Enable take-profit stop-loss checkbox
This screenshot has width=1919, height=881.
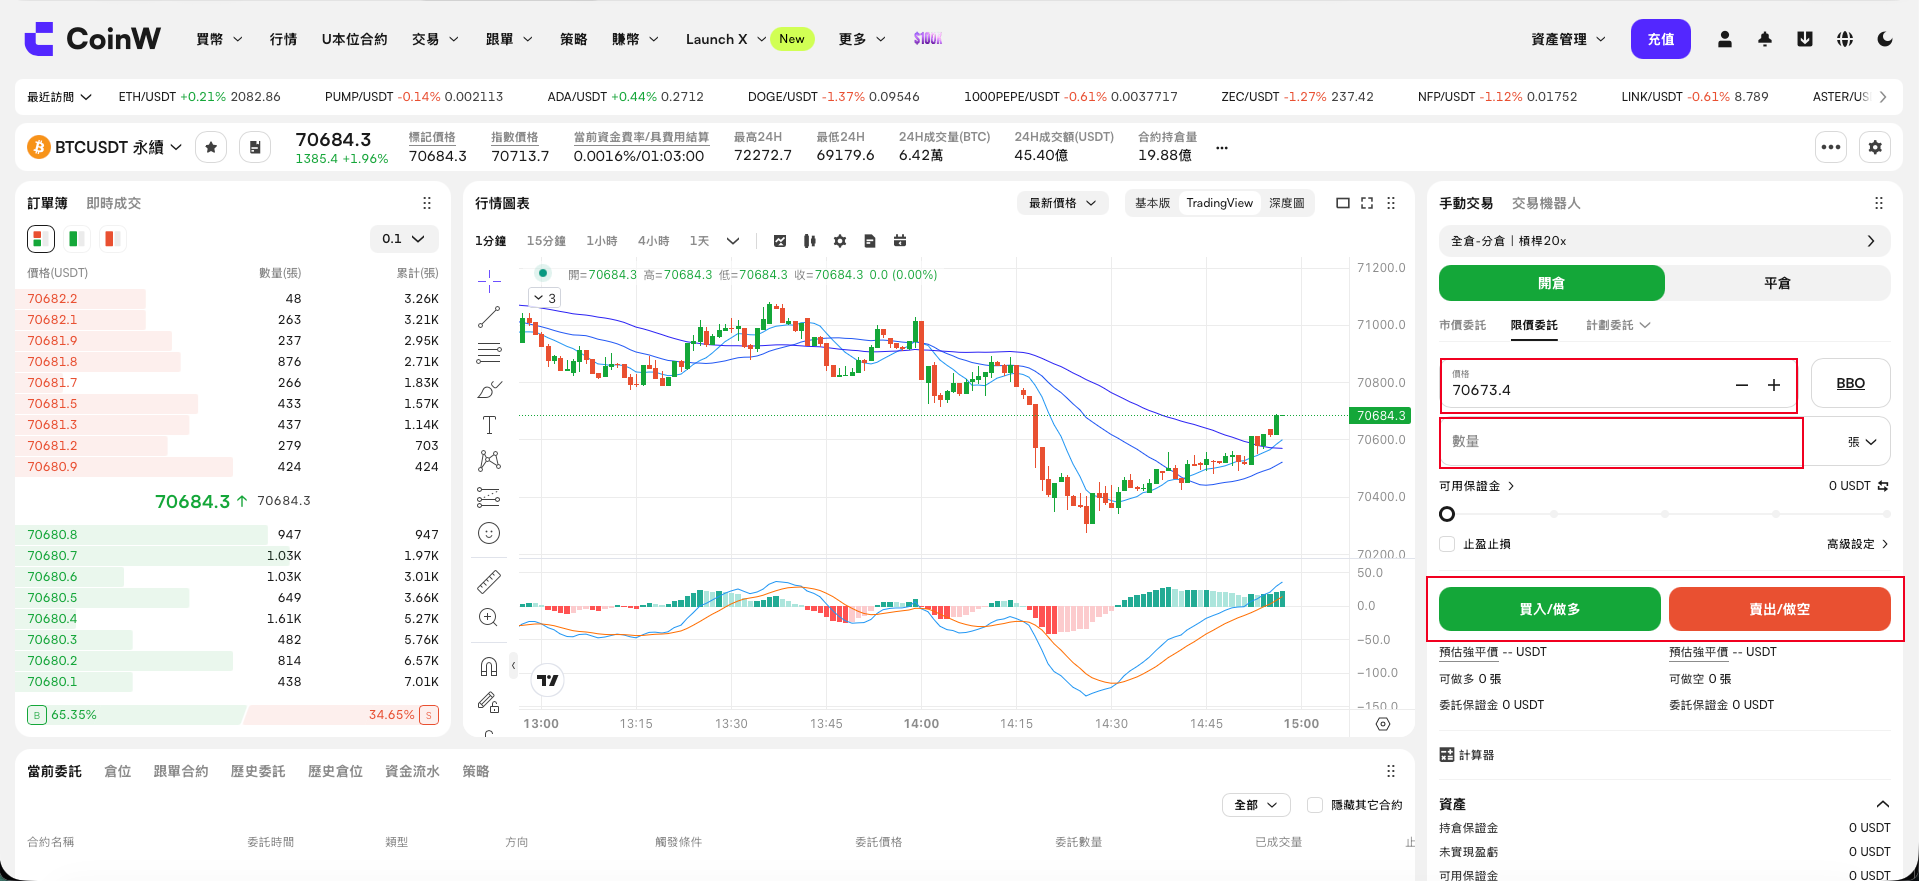1447,544
